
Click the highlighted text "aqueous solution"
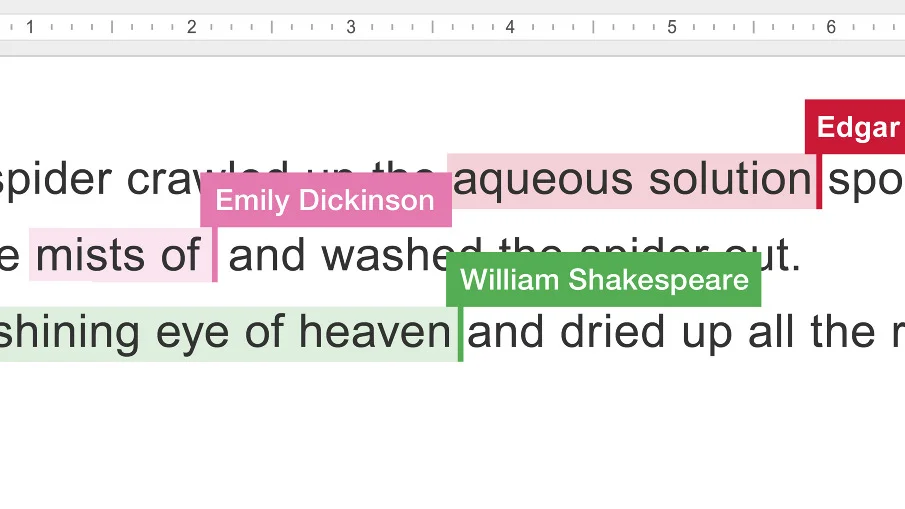click(x=632, y=180)
